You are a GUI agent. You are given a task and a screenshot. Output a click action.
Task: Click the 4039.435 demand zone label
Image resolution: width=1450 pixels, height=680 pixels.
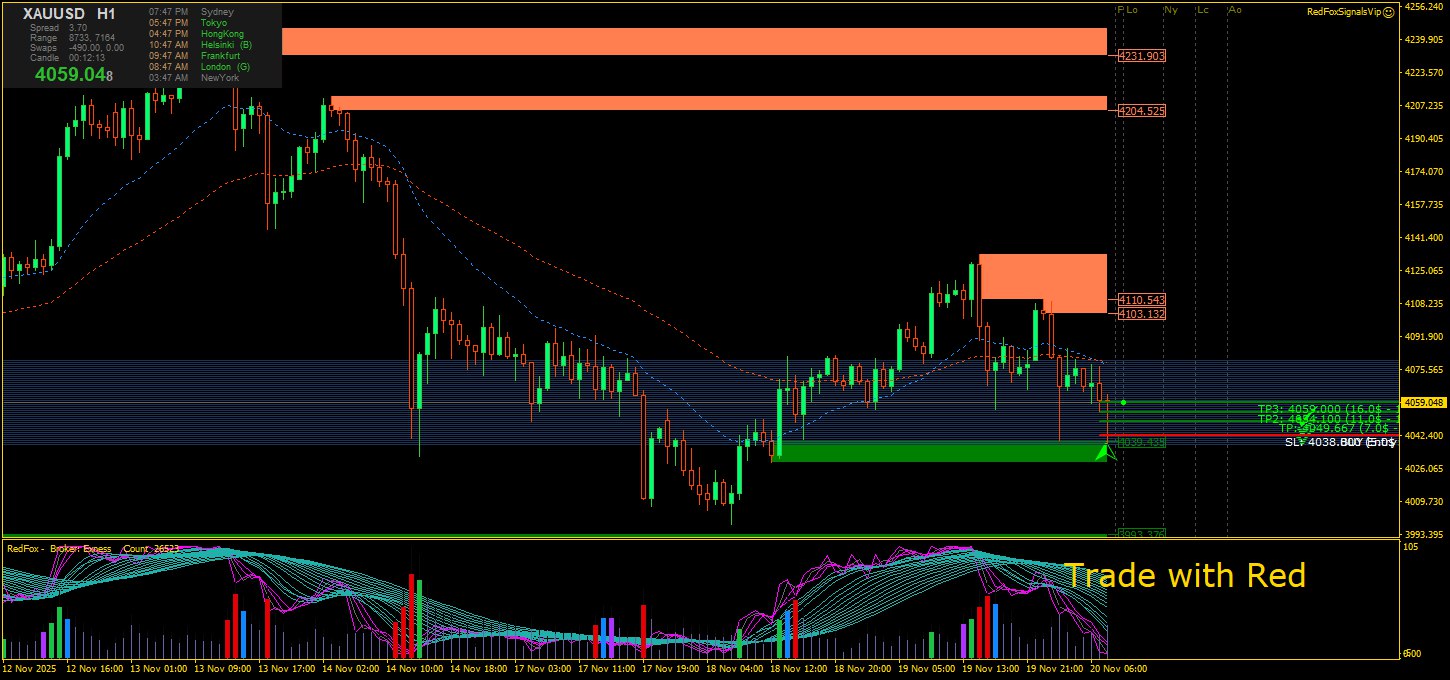tap(1142, 442)
